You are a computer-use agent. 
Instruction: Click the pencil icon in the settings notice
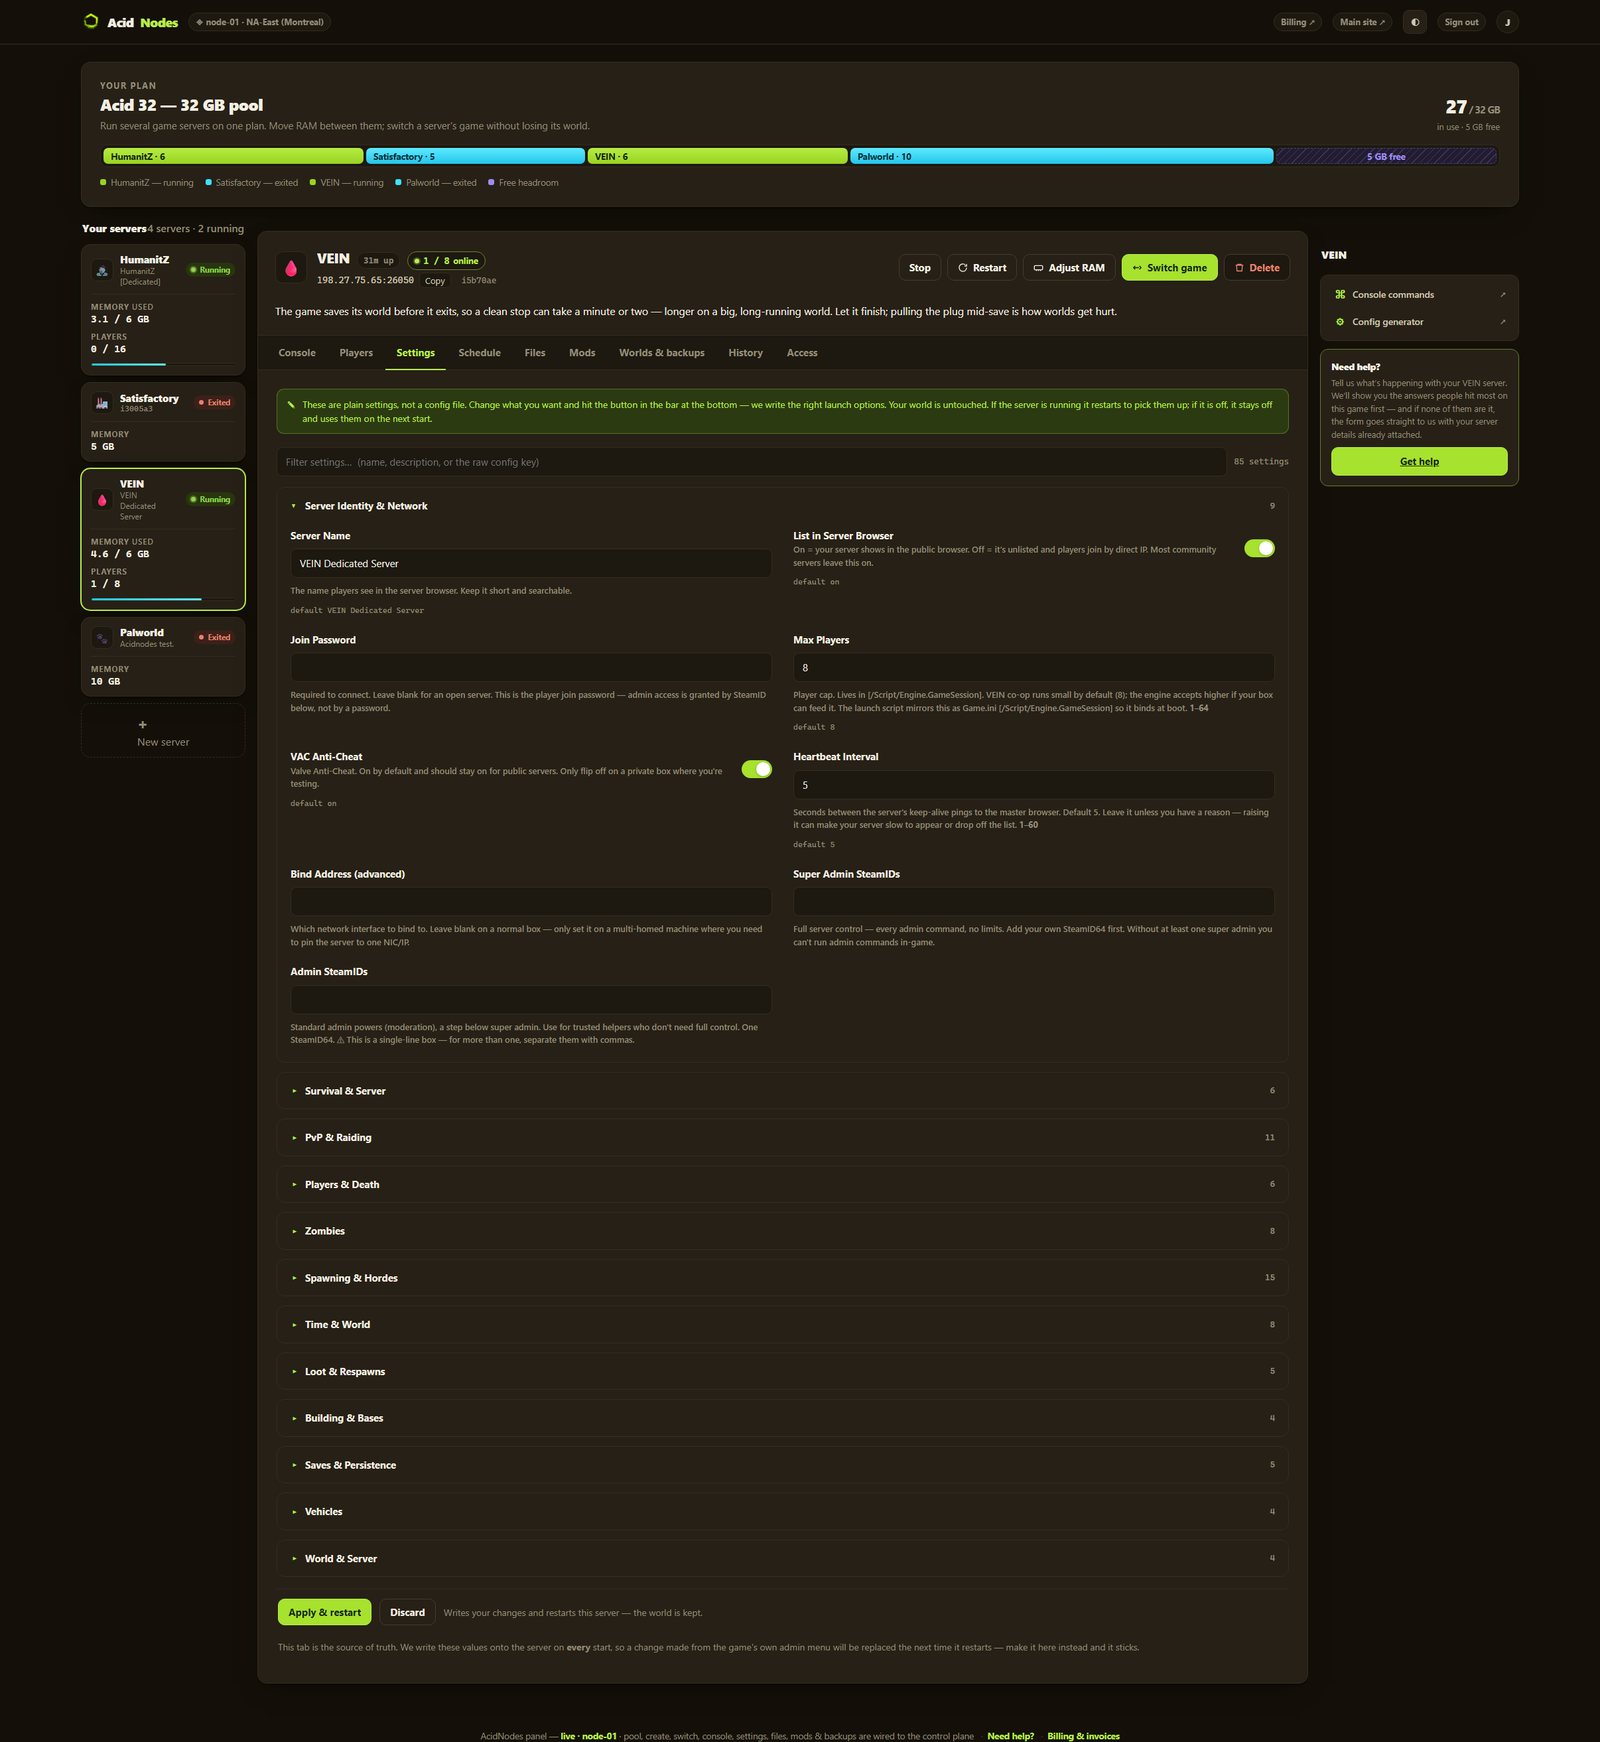pyautogui.click(x=291, y=405)
